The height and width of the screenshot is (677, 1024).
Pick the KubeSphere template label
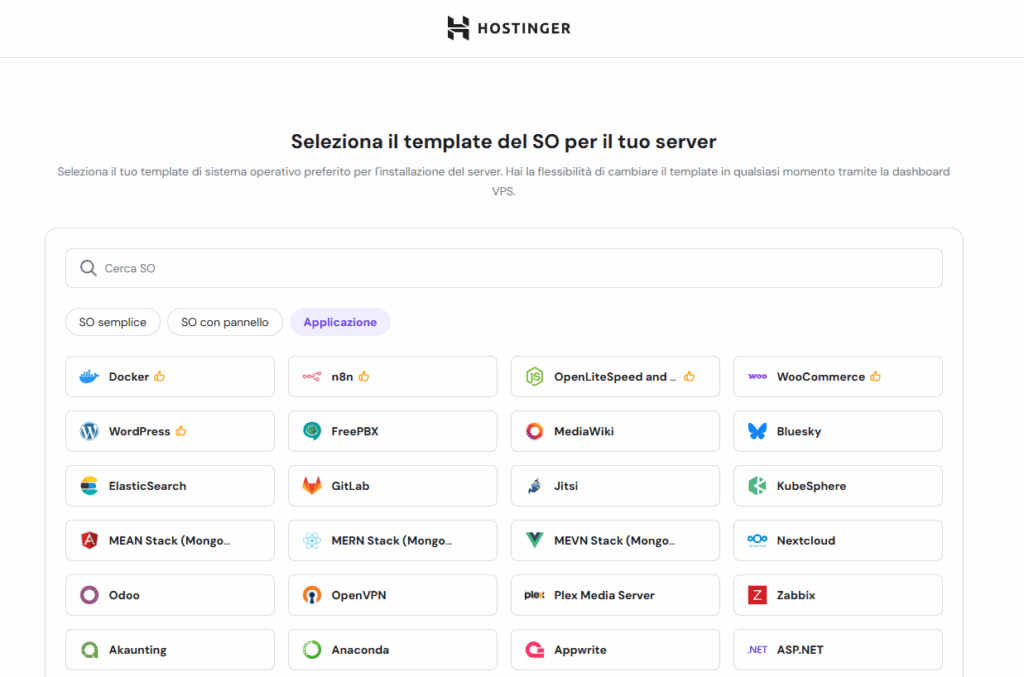811,486
